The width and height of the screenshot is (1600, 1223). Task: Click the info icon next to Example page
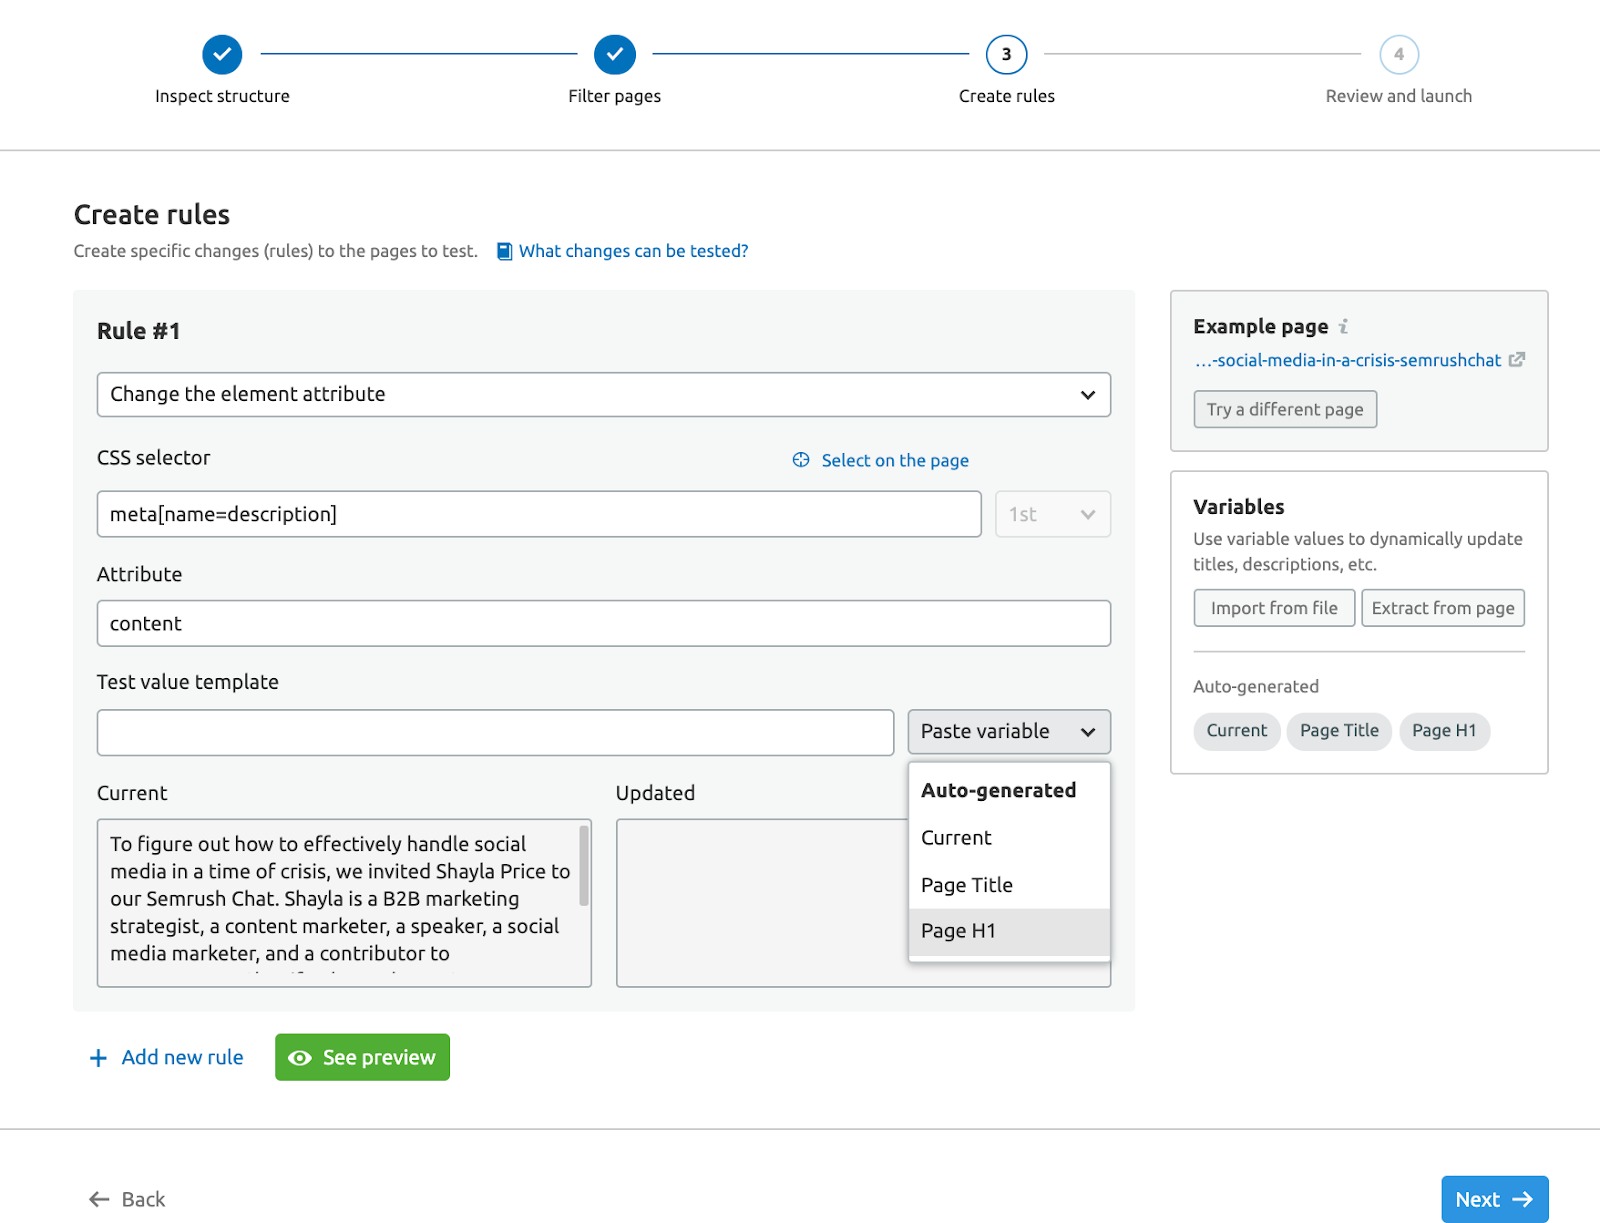click(x=1344, y=326)
